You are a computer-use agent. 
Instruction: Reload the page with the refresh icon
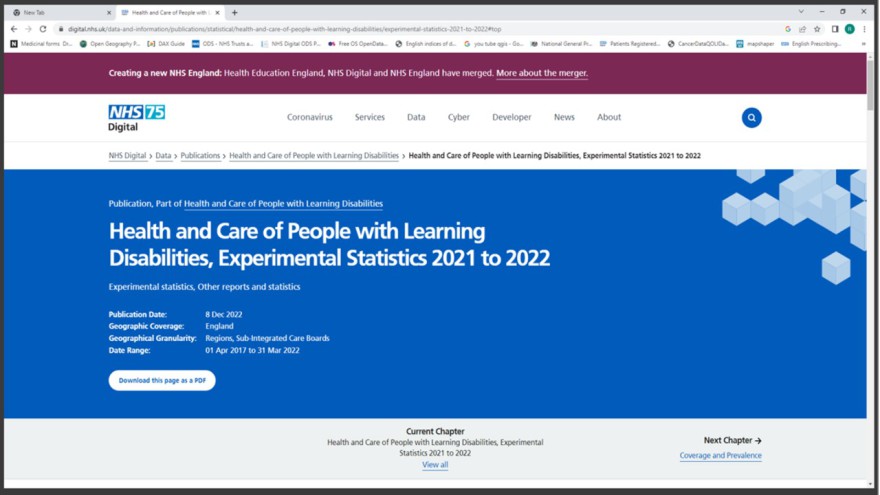point(43,29)
